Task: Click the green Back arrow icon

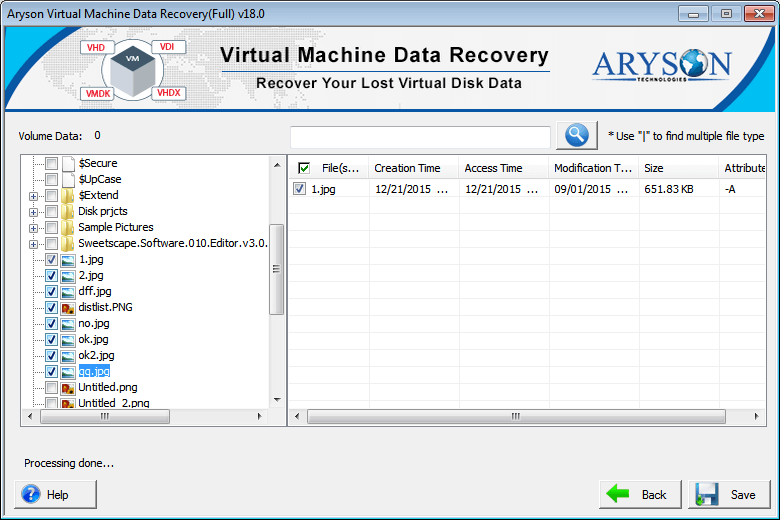Action: pos(617,494)
